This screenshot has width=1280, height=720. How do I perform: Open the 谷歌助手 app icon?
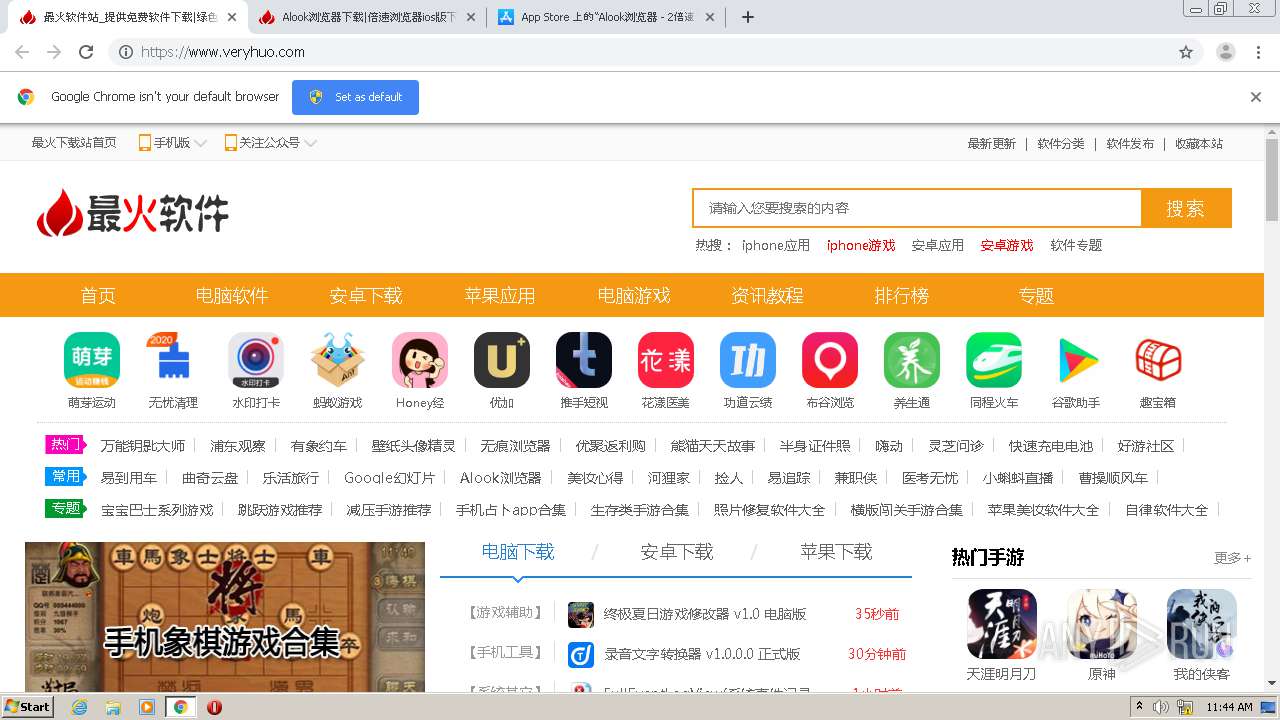(1076, 360)
